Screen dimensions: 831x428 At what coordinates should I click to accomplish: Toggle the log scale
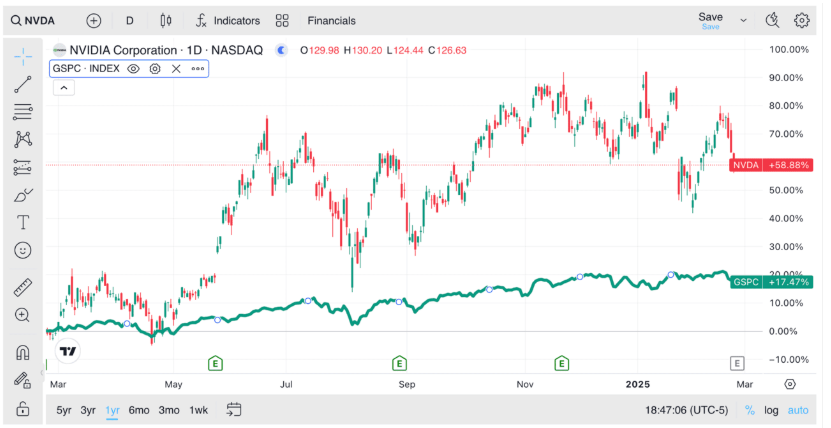[771, 410]
